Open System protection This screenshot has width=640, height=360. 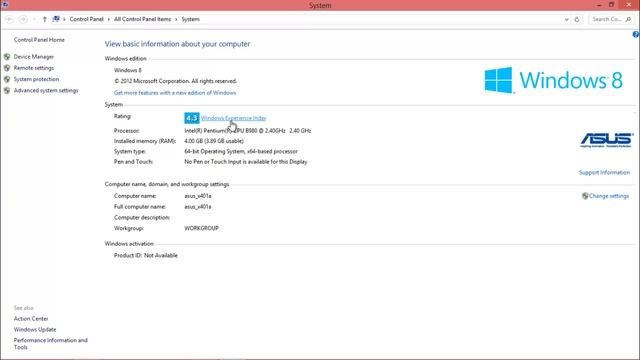tap(36, 79)
